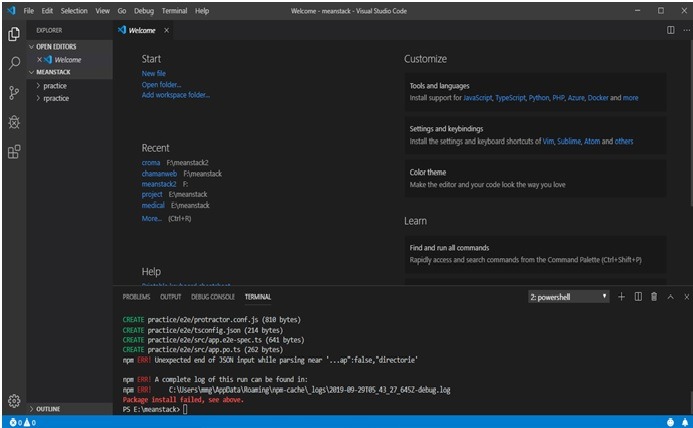This screenshot has height=428, width=693.
Task: Open the recent croma project link
Action: coord(151,163)
